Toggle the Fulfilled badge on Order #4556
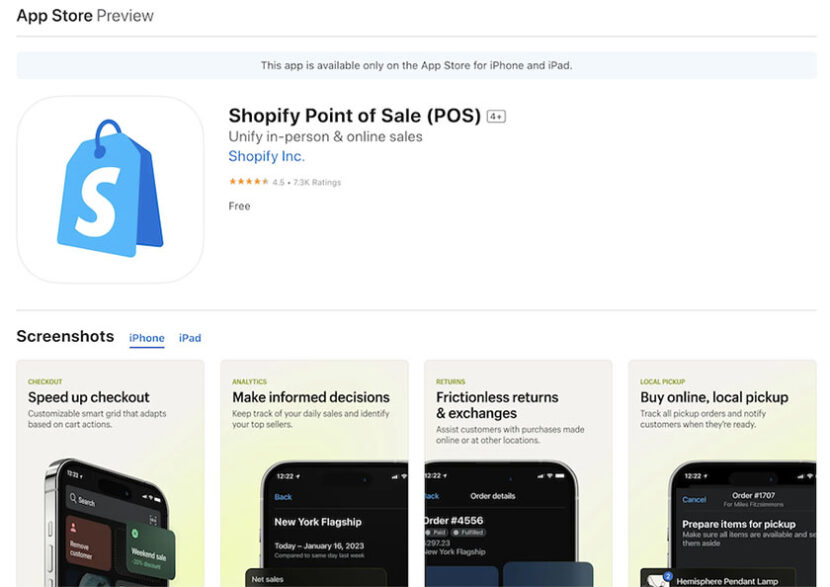The width and height of the screenshot is (830, 587). click(x=468, y=533)
